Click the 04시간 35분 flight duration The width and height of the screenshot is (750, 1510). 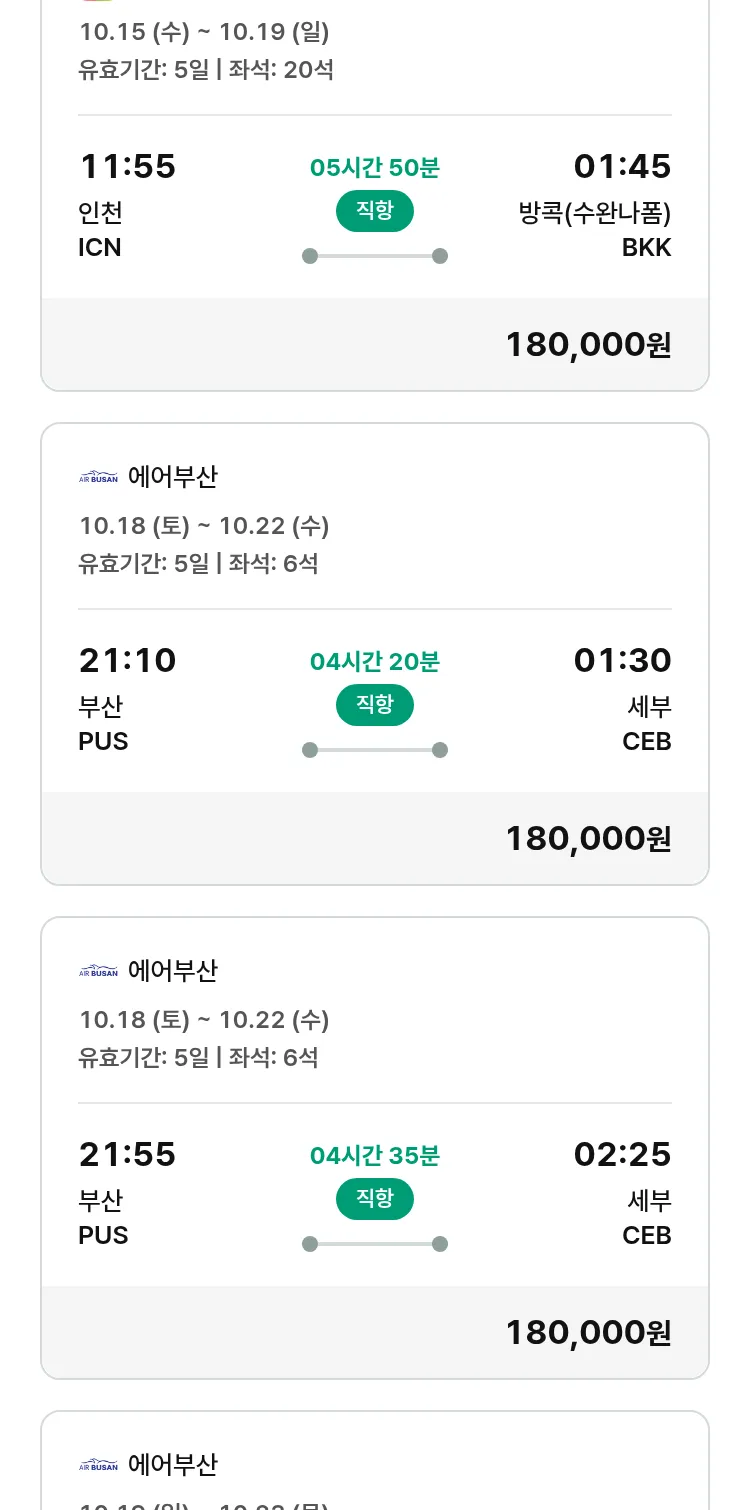[374, 1156]
